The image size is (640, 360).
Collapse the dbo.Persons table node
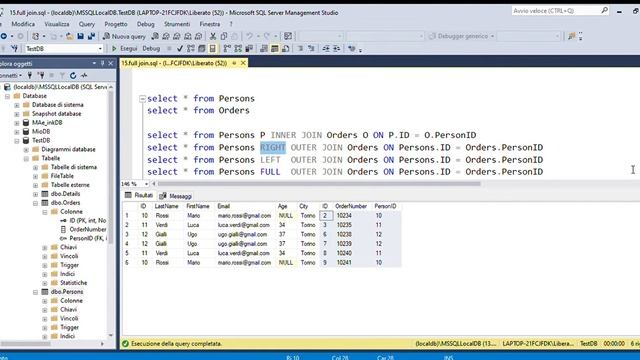coord(36,292)
